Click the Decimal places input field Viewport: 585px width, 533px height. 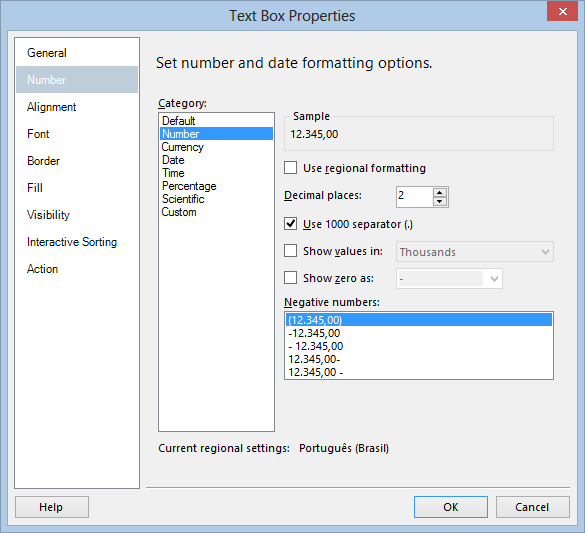click(x=414, y=197)
